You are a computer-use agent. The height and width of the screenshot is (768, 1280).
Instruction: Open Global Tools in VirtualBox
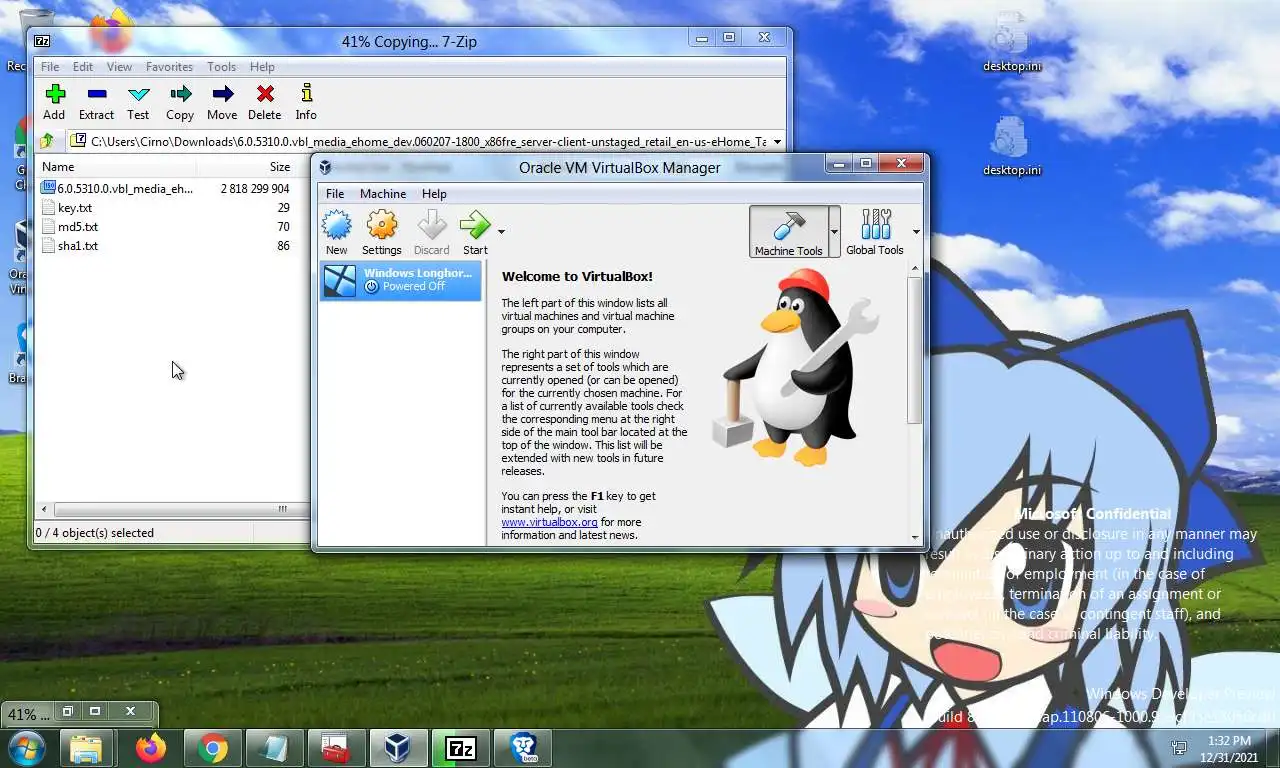click(874, 232)
